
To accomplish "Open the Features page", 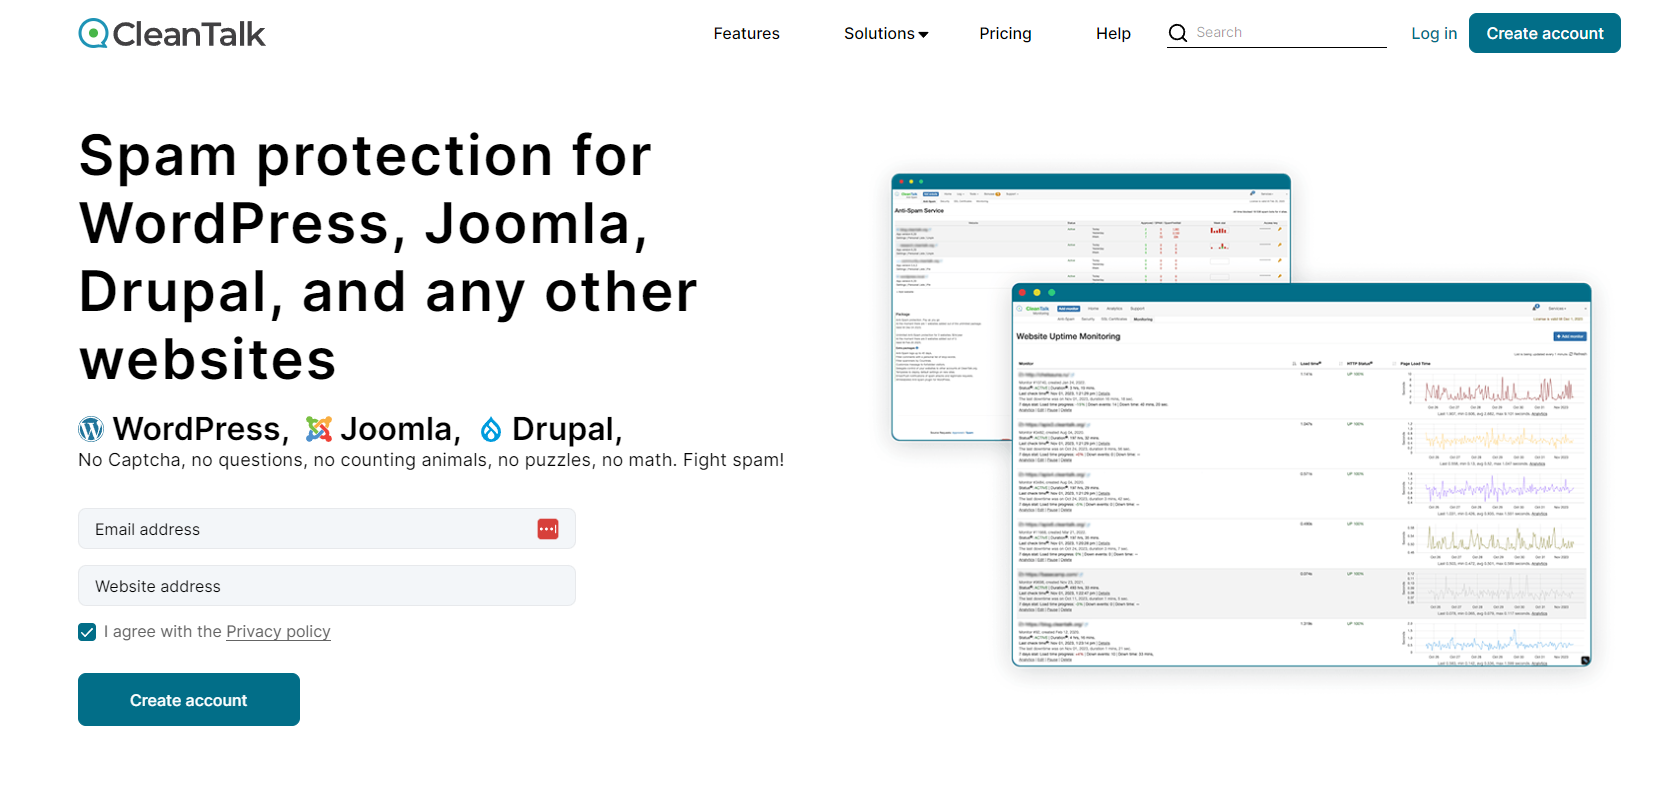I will click(x=746, y=33).
